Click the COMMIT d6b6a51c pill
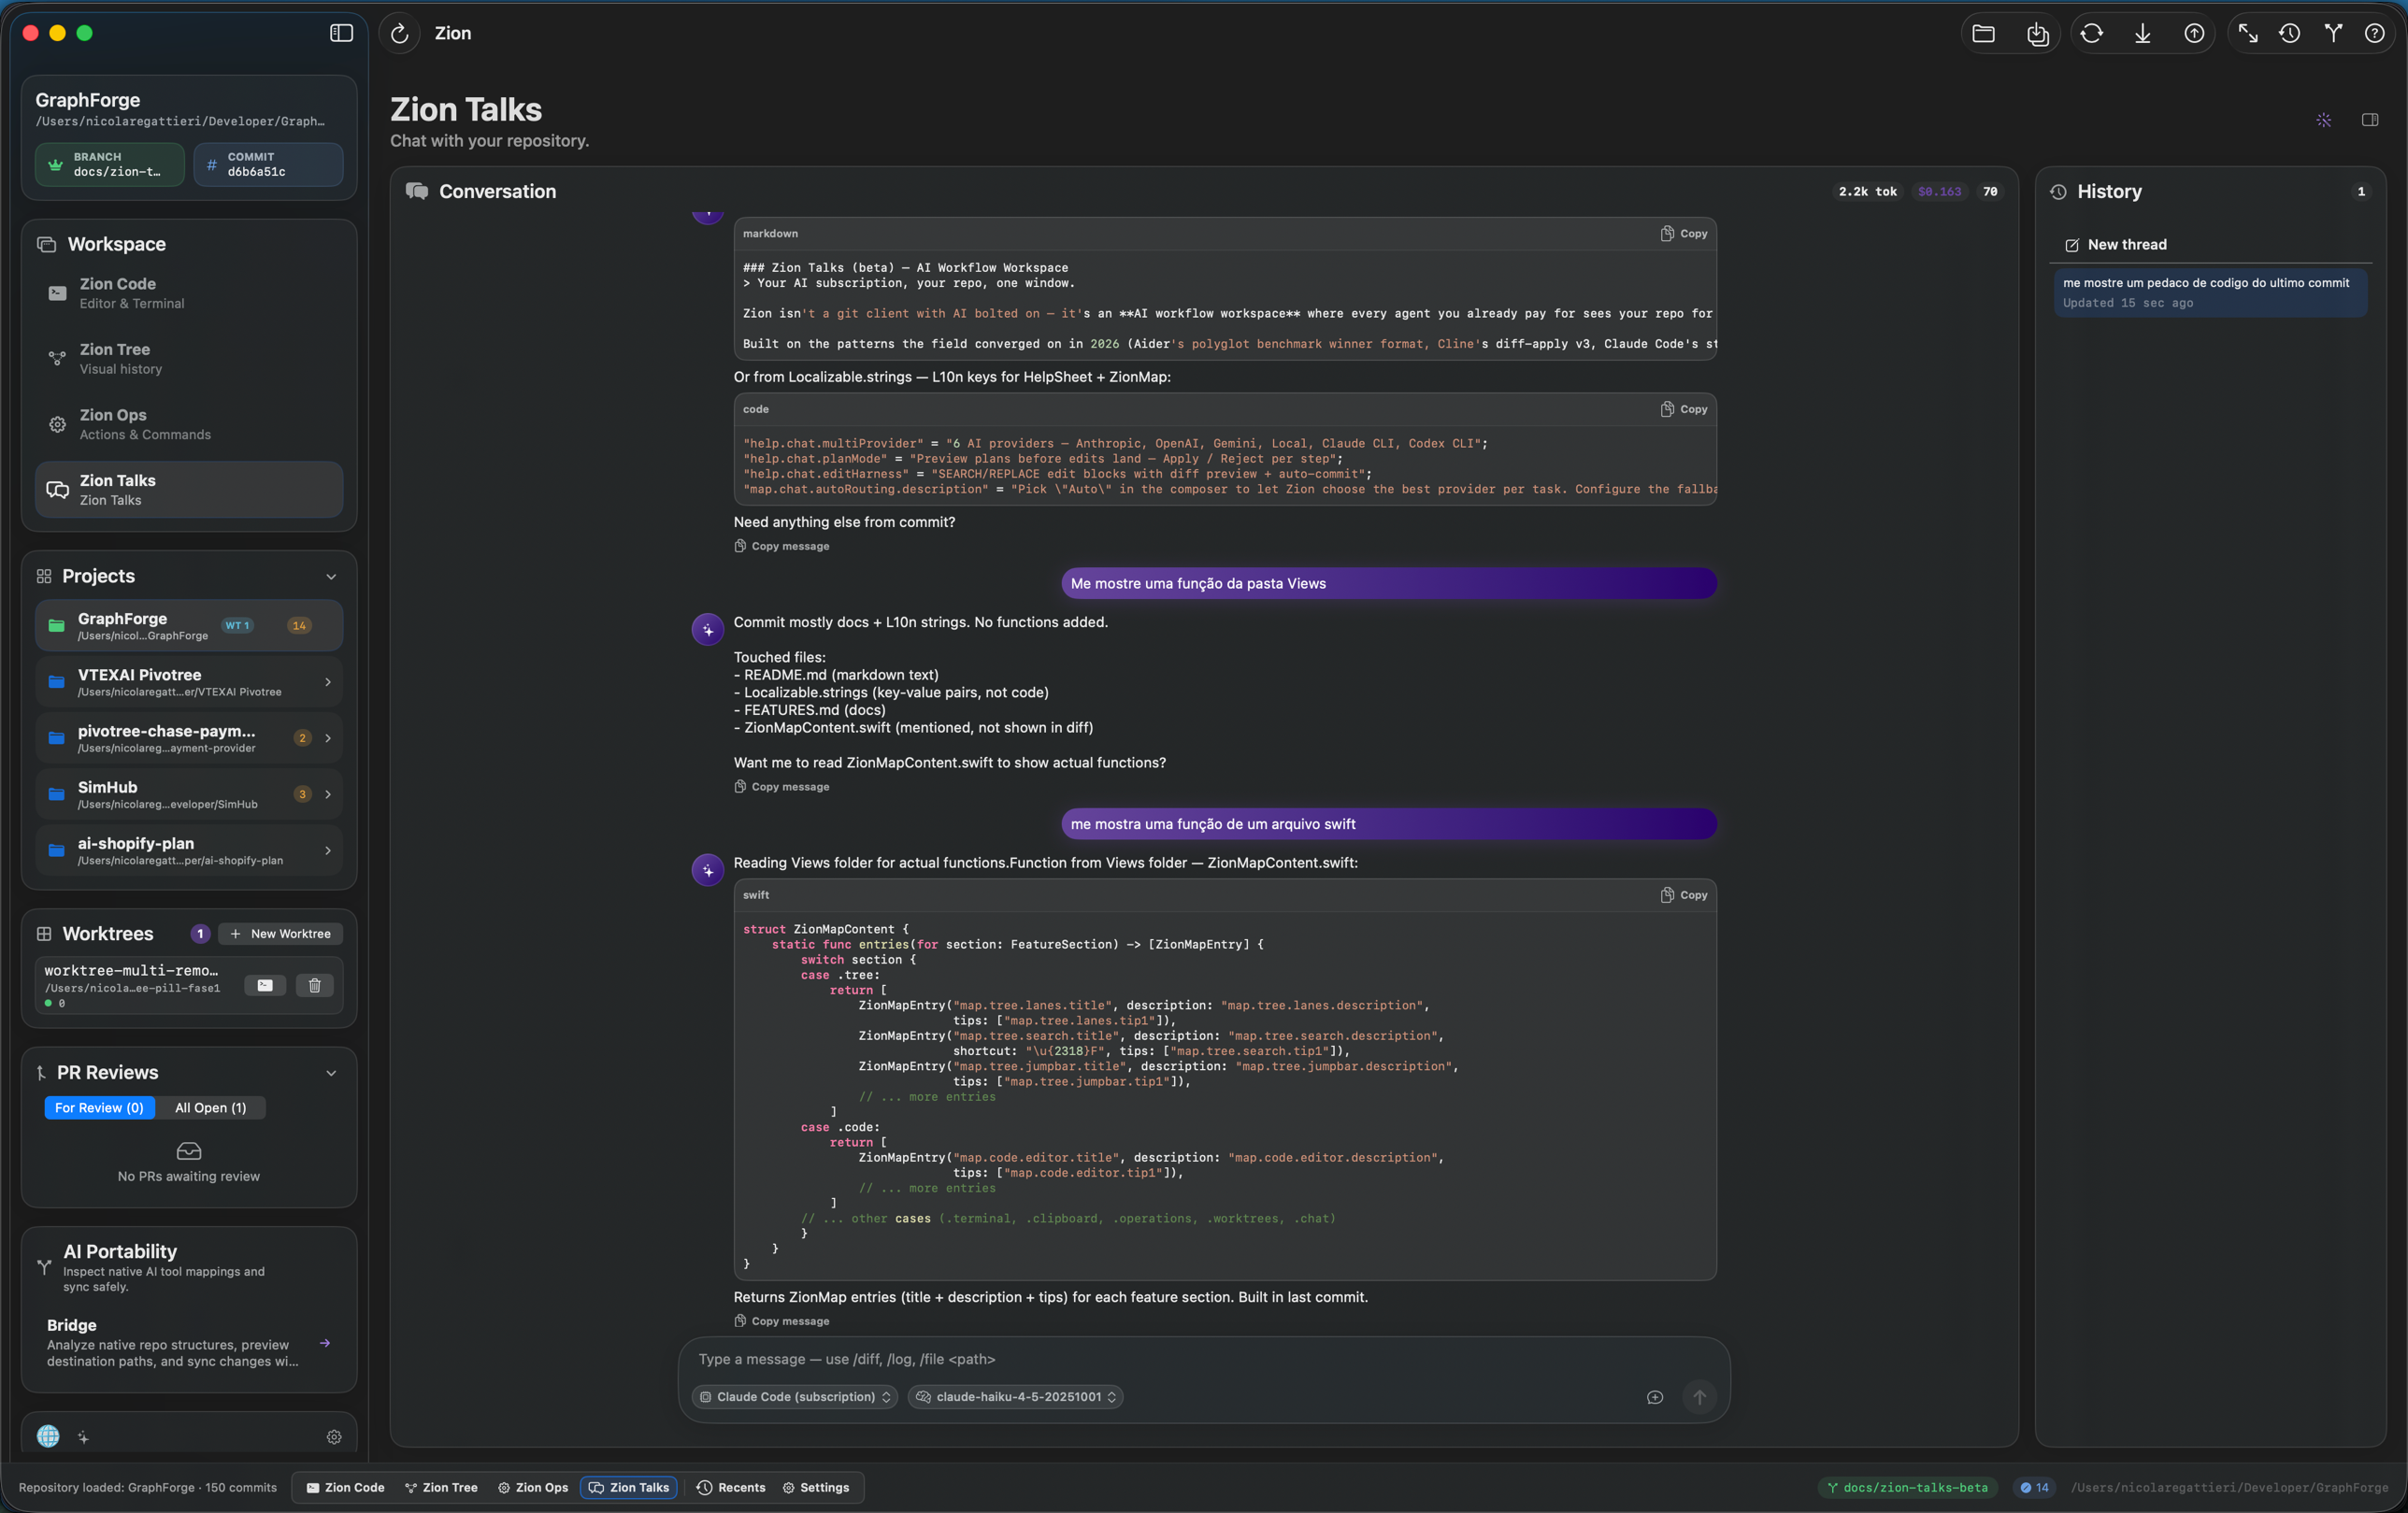This screenshot has height=1513, width=2408. [268, 164]
